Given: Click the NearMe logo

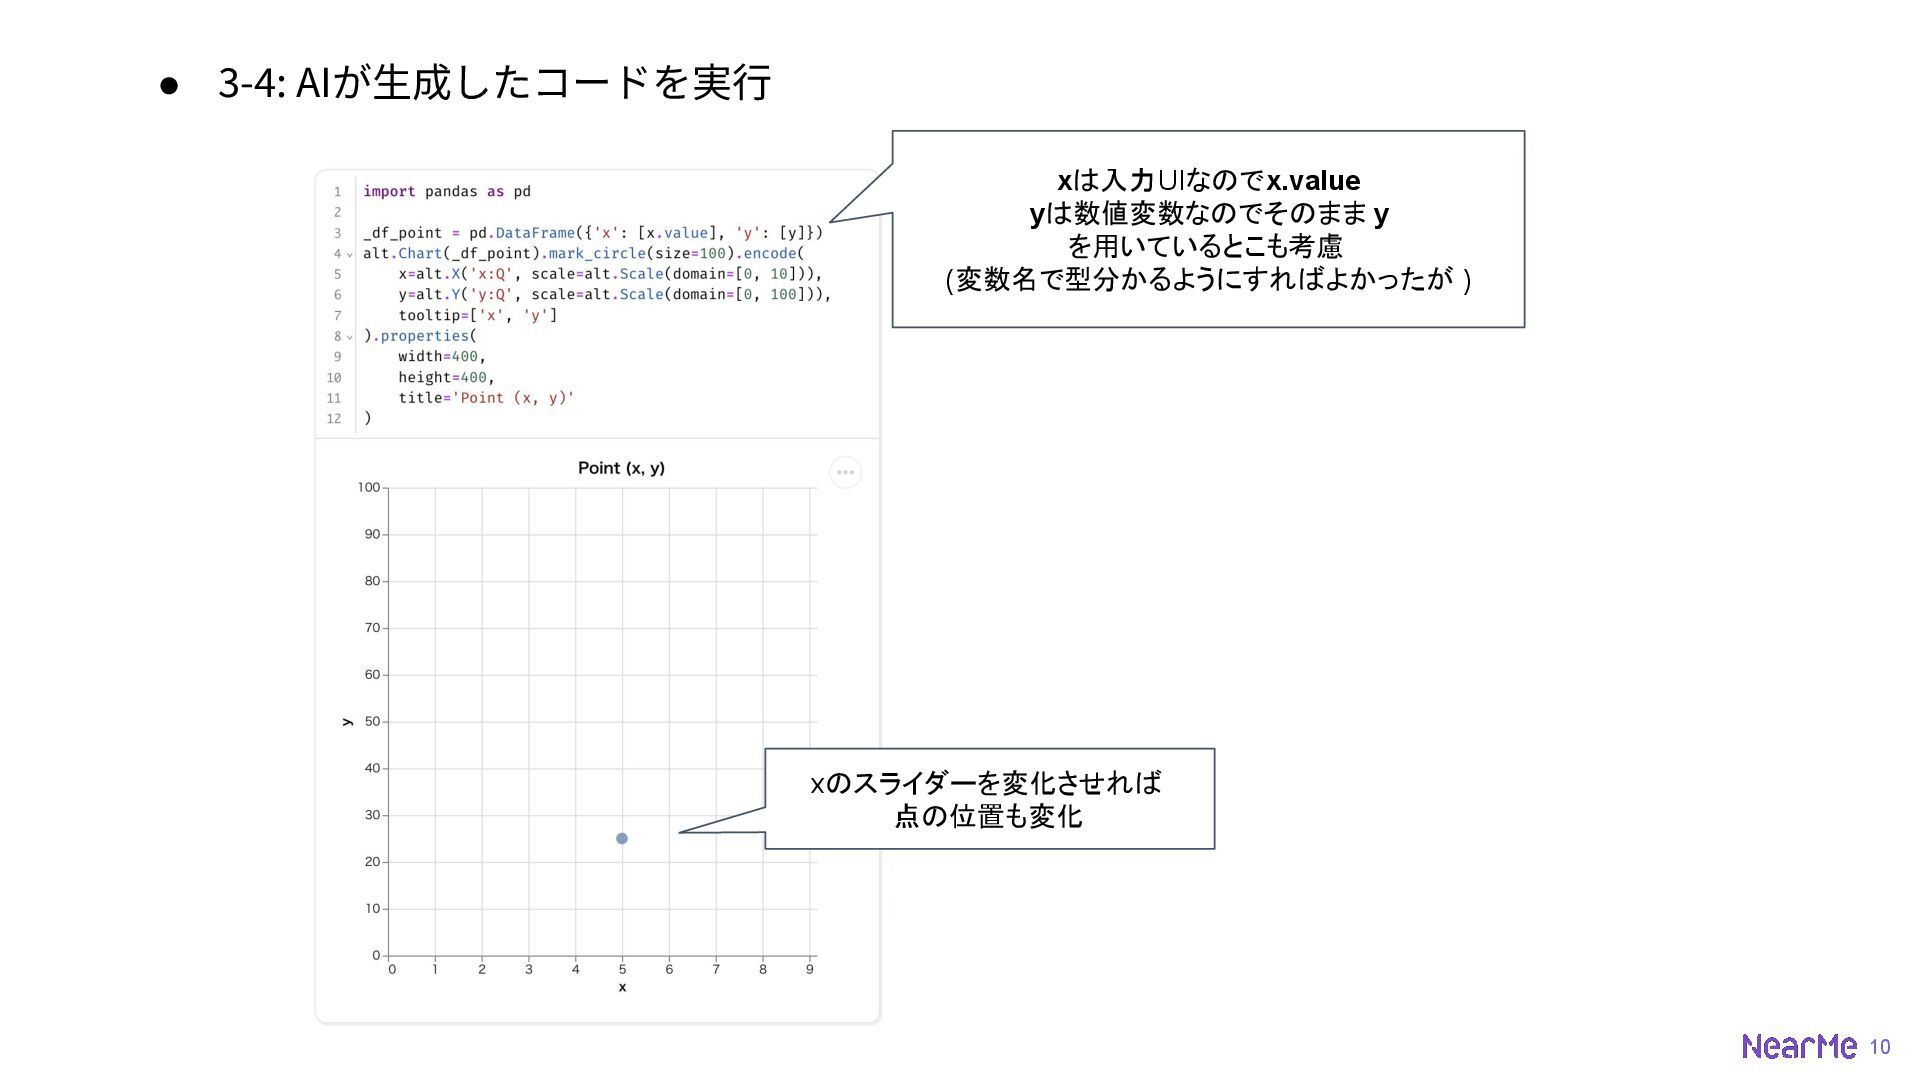Looking at the screenshot, I should (1798, 1046).
